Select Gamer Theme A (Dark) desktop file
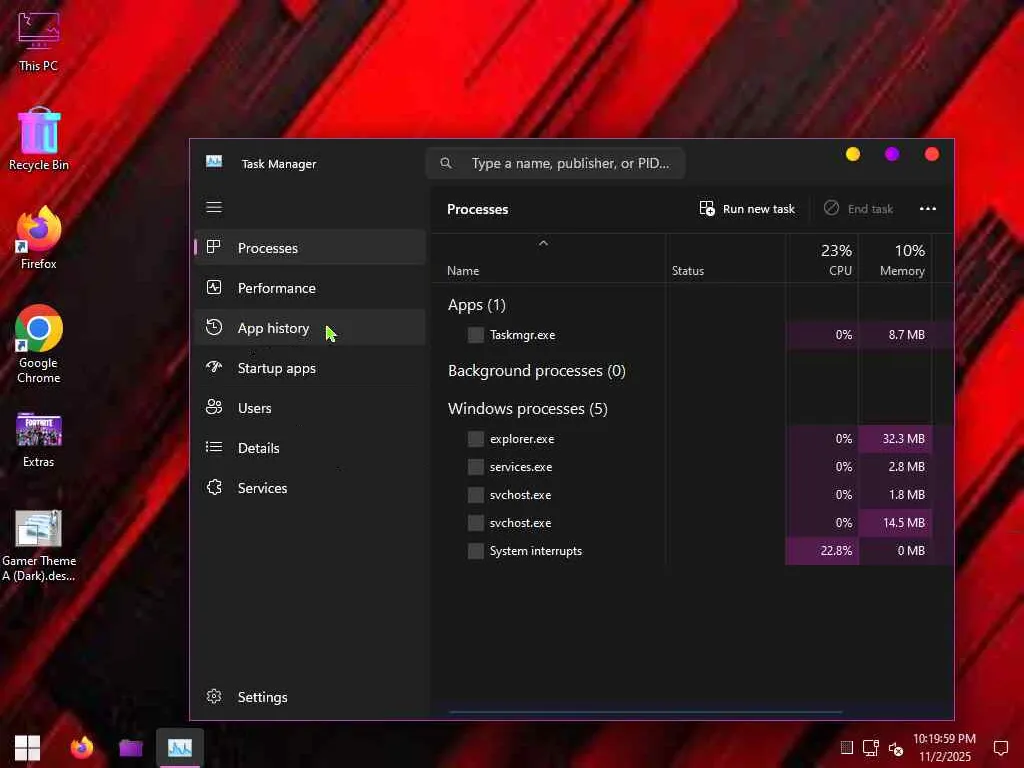Screen dimensions: 1024x768 coord(39,546)
